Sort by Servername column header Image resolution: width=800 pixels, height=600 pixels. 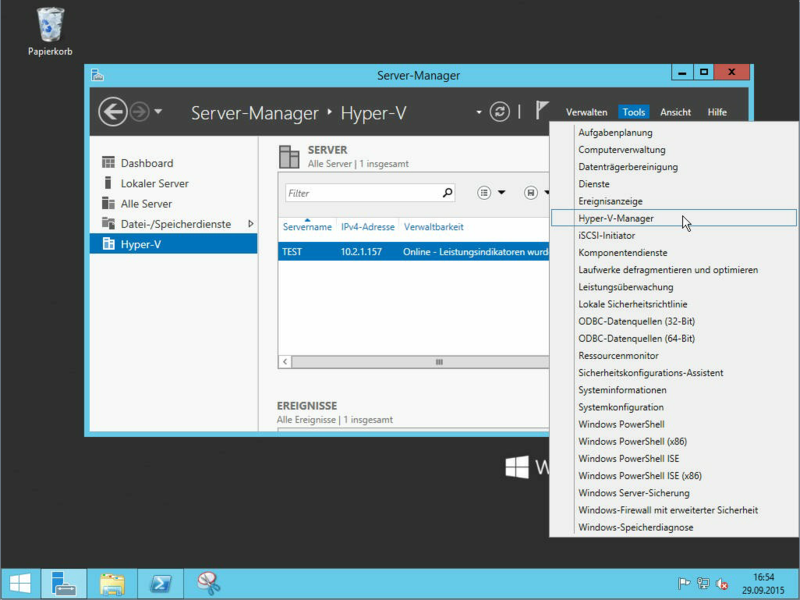click(307, 227)
